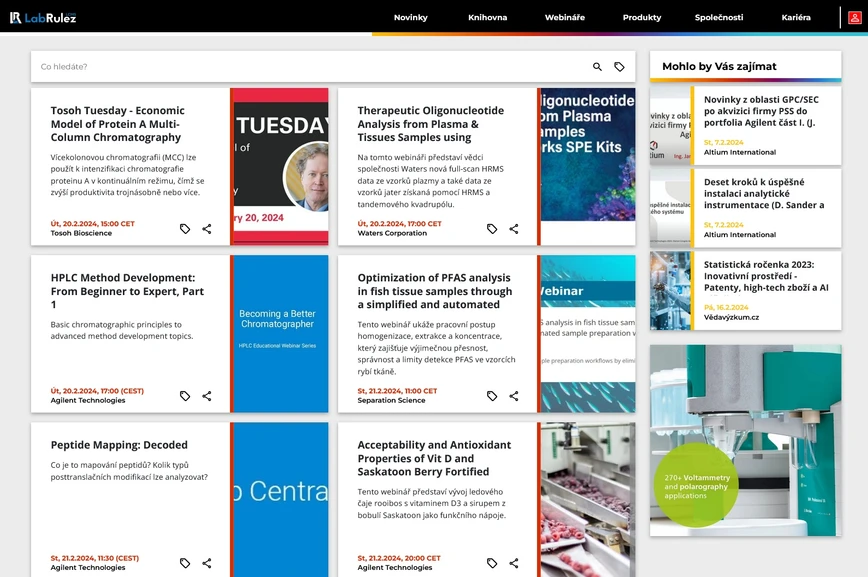Screen dimensions: 868x577
Task: Open the user account icon
Action: pyautogui.click(x=855, y=18)
